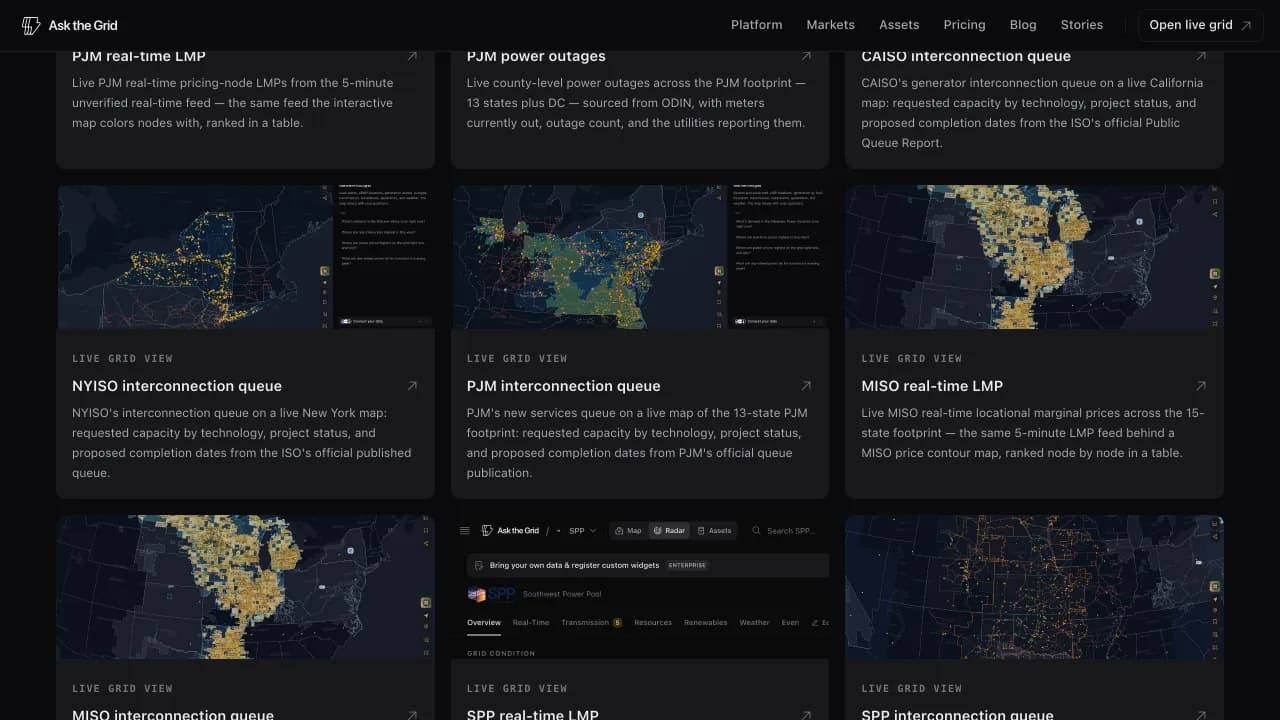Open the MISO real-time LMP title

(x=932, y=386)
